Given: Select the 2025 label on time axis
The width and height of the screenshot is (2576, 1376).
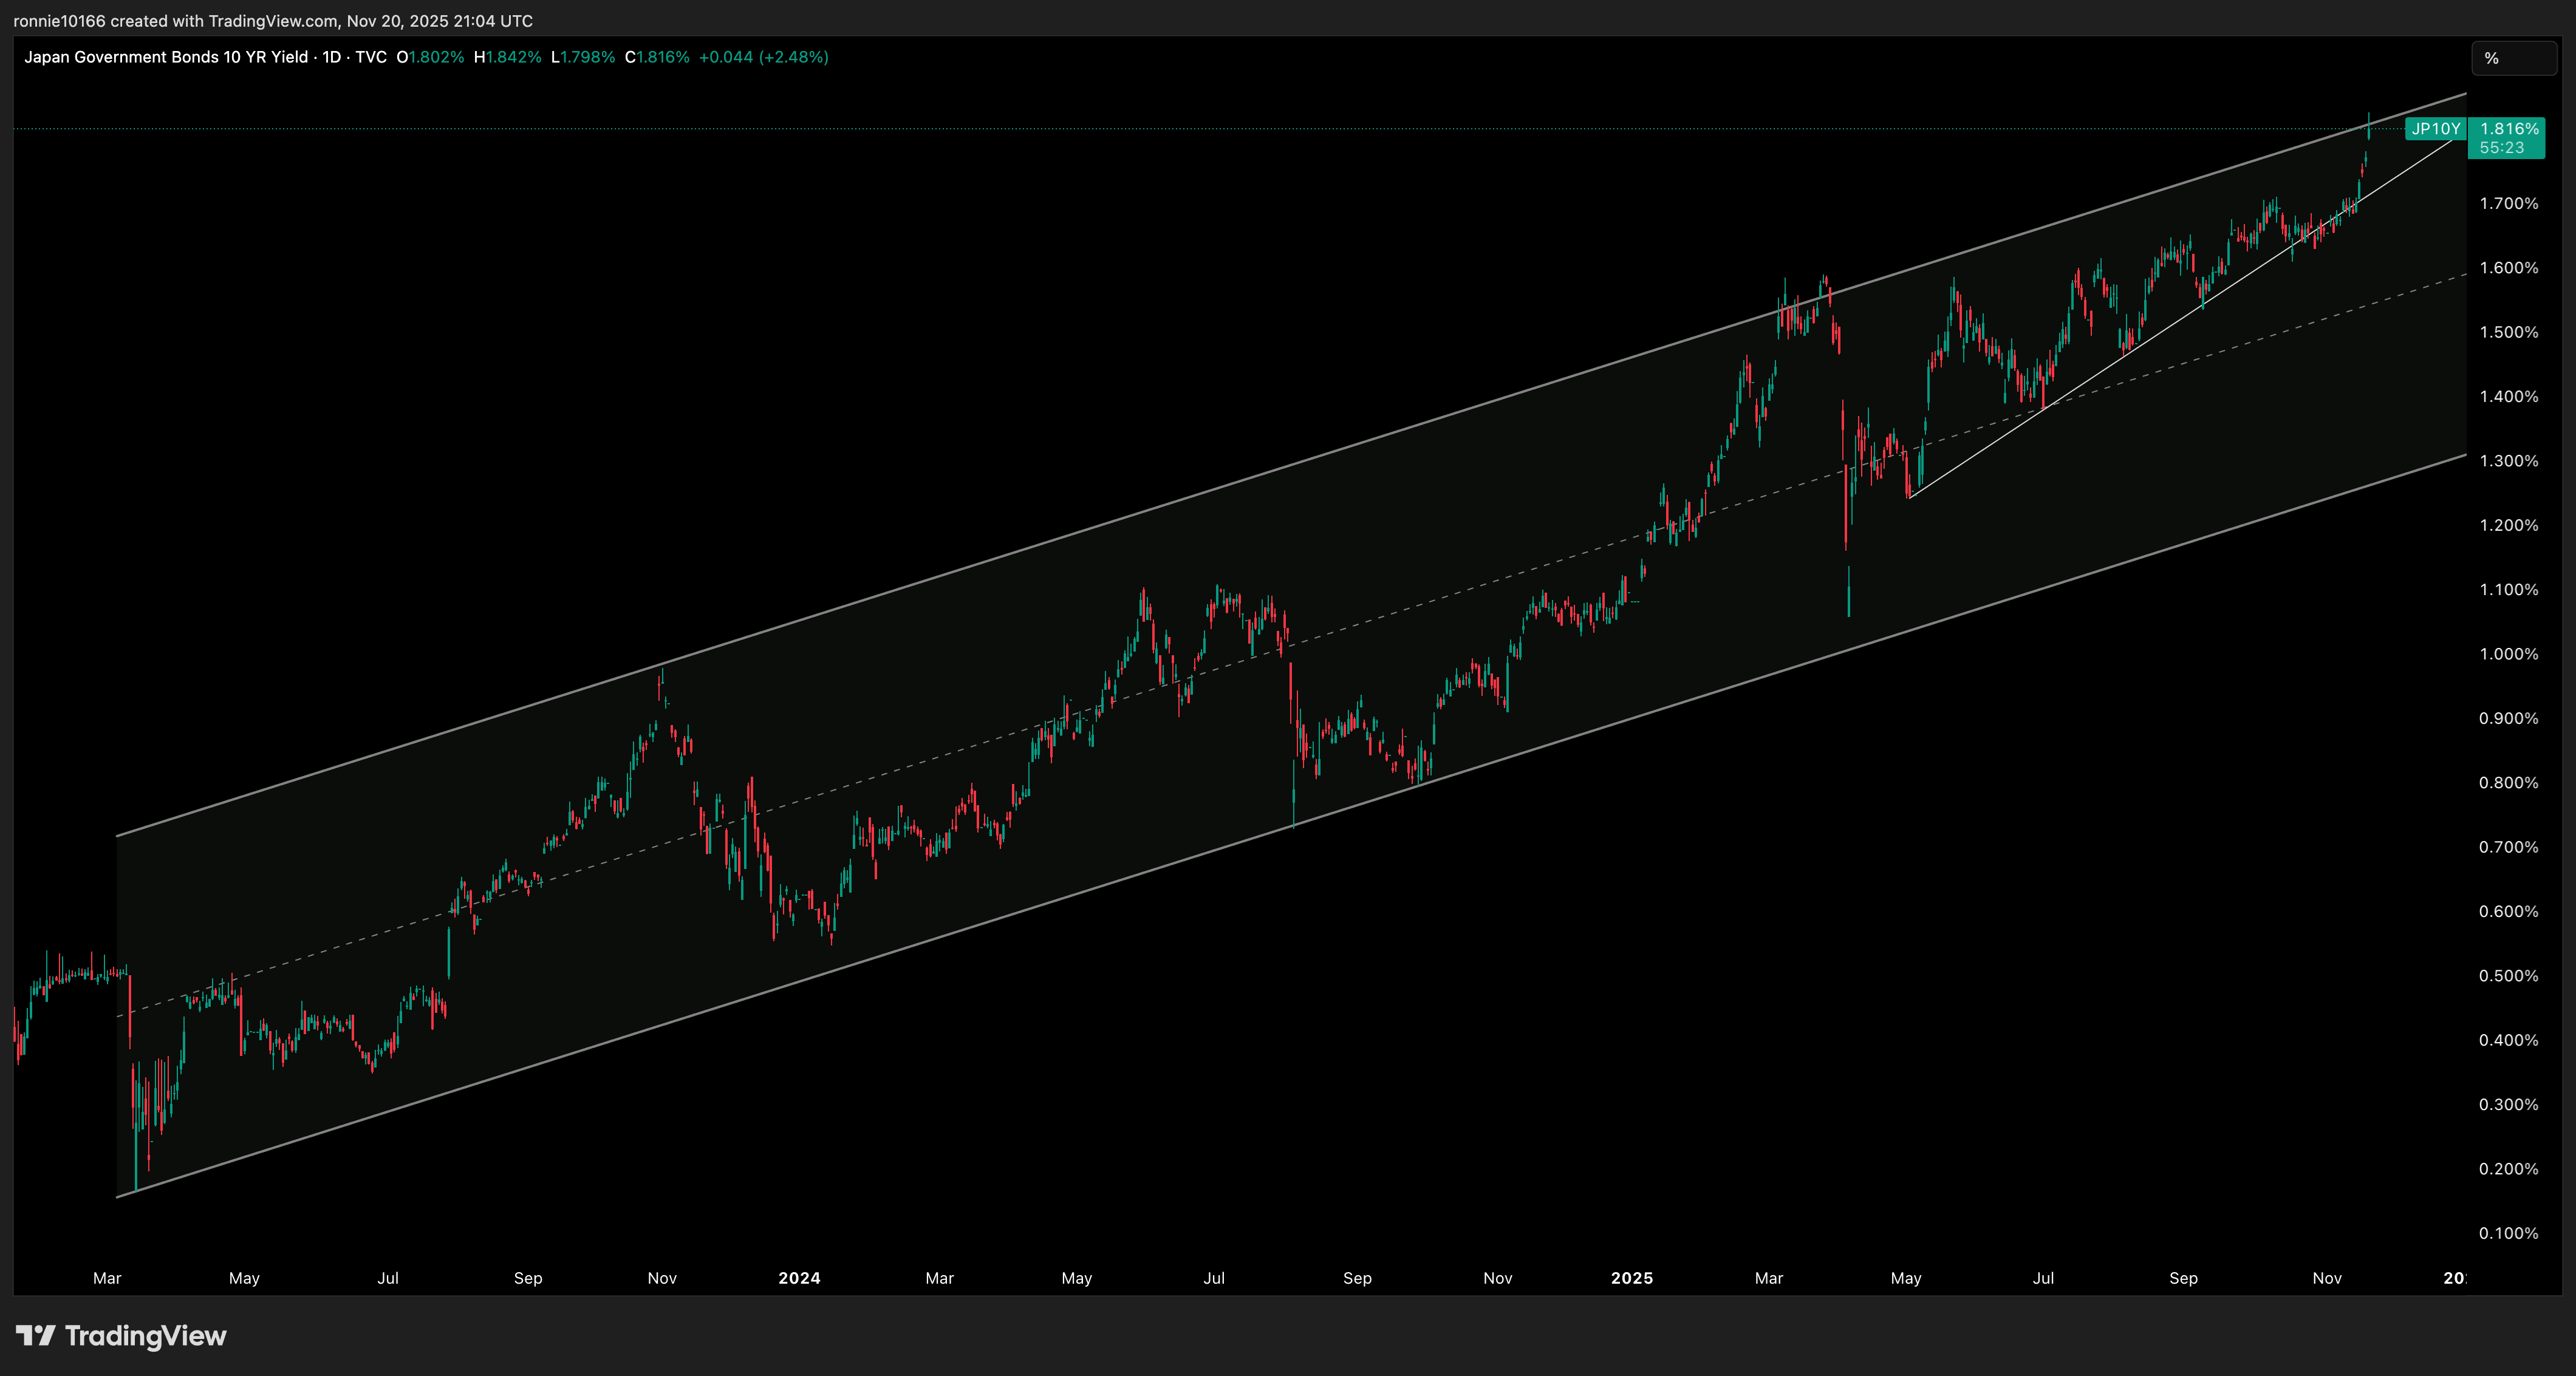Looking at the screenshot, I should point(1633,1278).
